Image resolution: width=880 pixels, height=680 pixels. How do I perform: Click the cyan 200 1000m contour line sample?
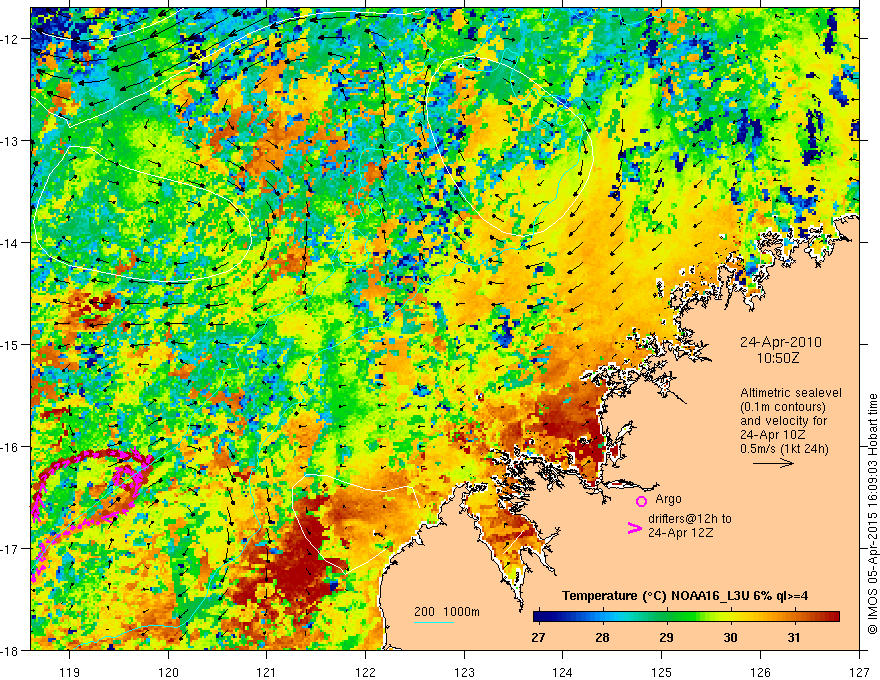click(x=434, y=622)
